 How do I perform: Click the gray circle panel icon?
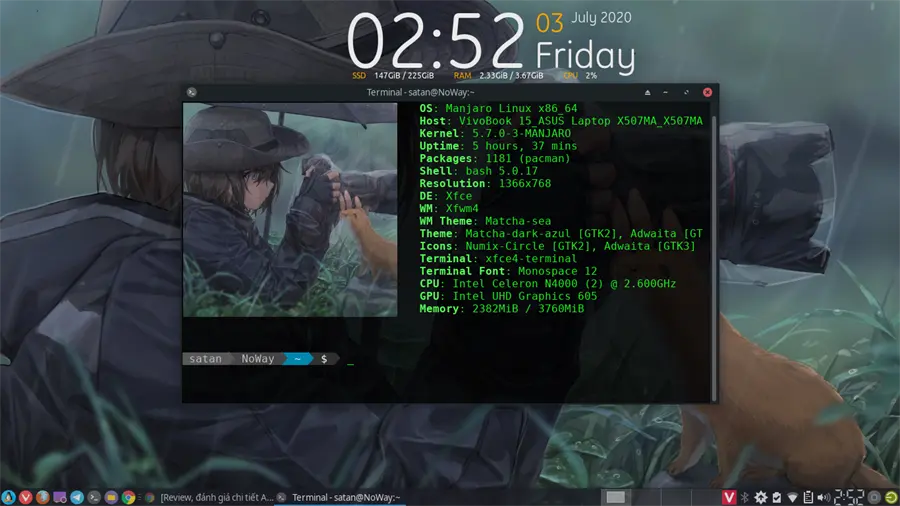(874, 497)
